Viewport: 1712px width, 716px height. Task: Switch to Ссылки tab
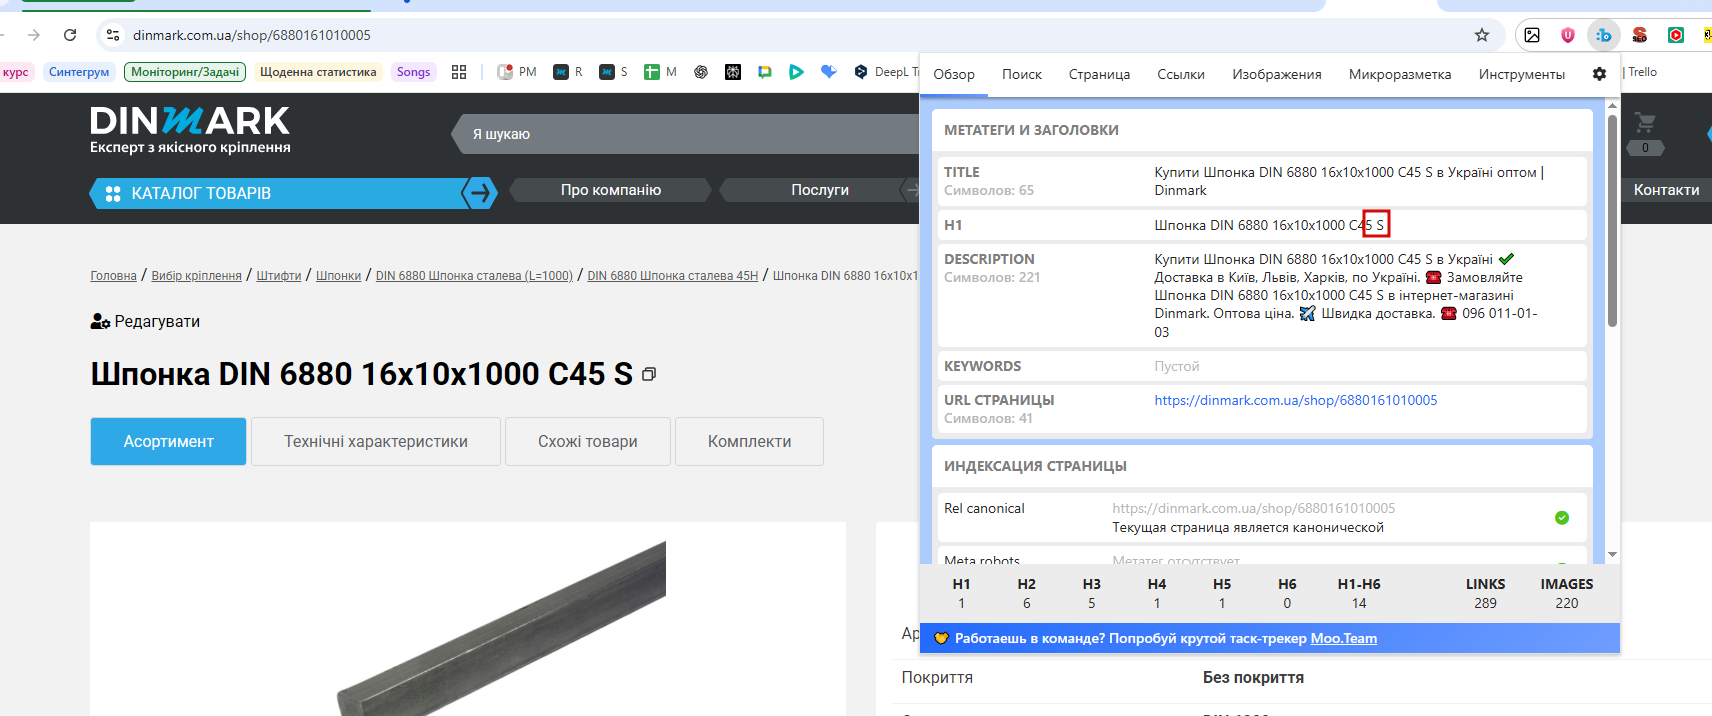pyautogui.click(x=1181, y=74)
